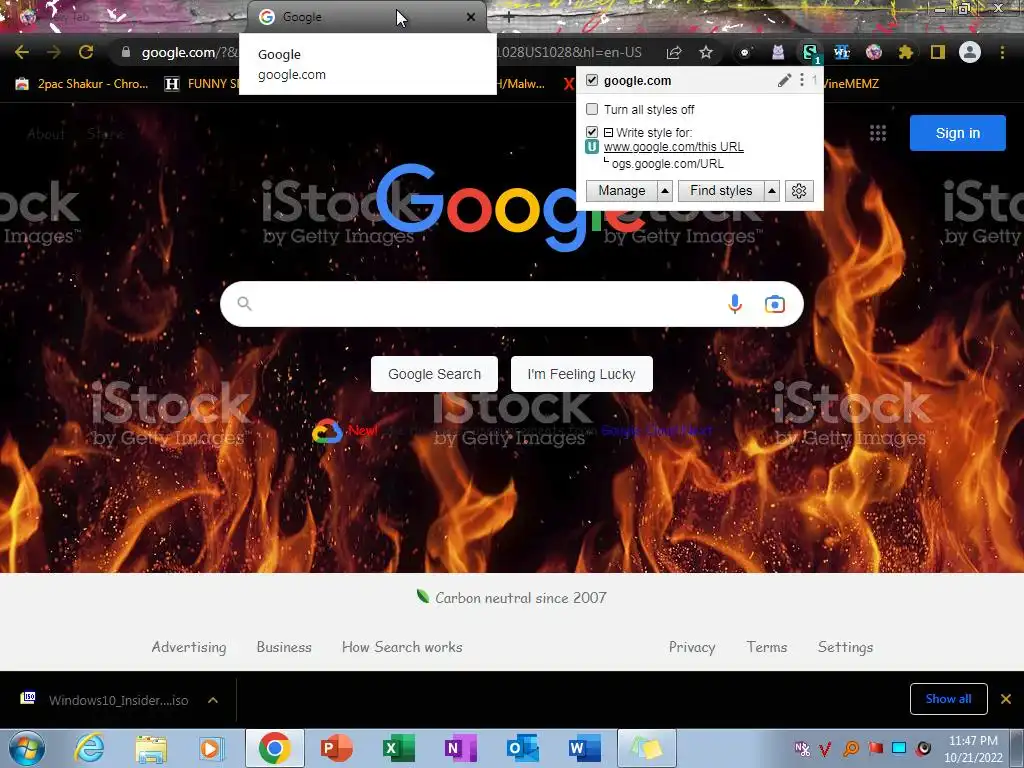This screenshot has height=768, width=1024.
Task: Open the google.com style three-dot menu
Action: coord(802,80)
